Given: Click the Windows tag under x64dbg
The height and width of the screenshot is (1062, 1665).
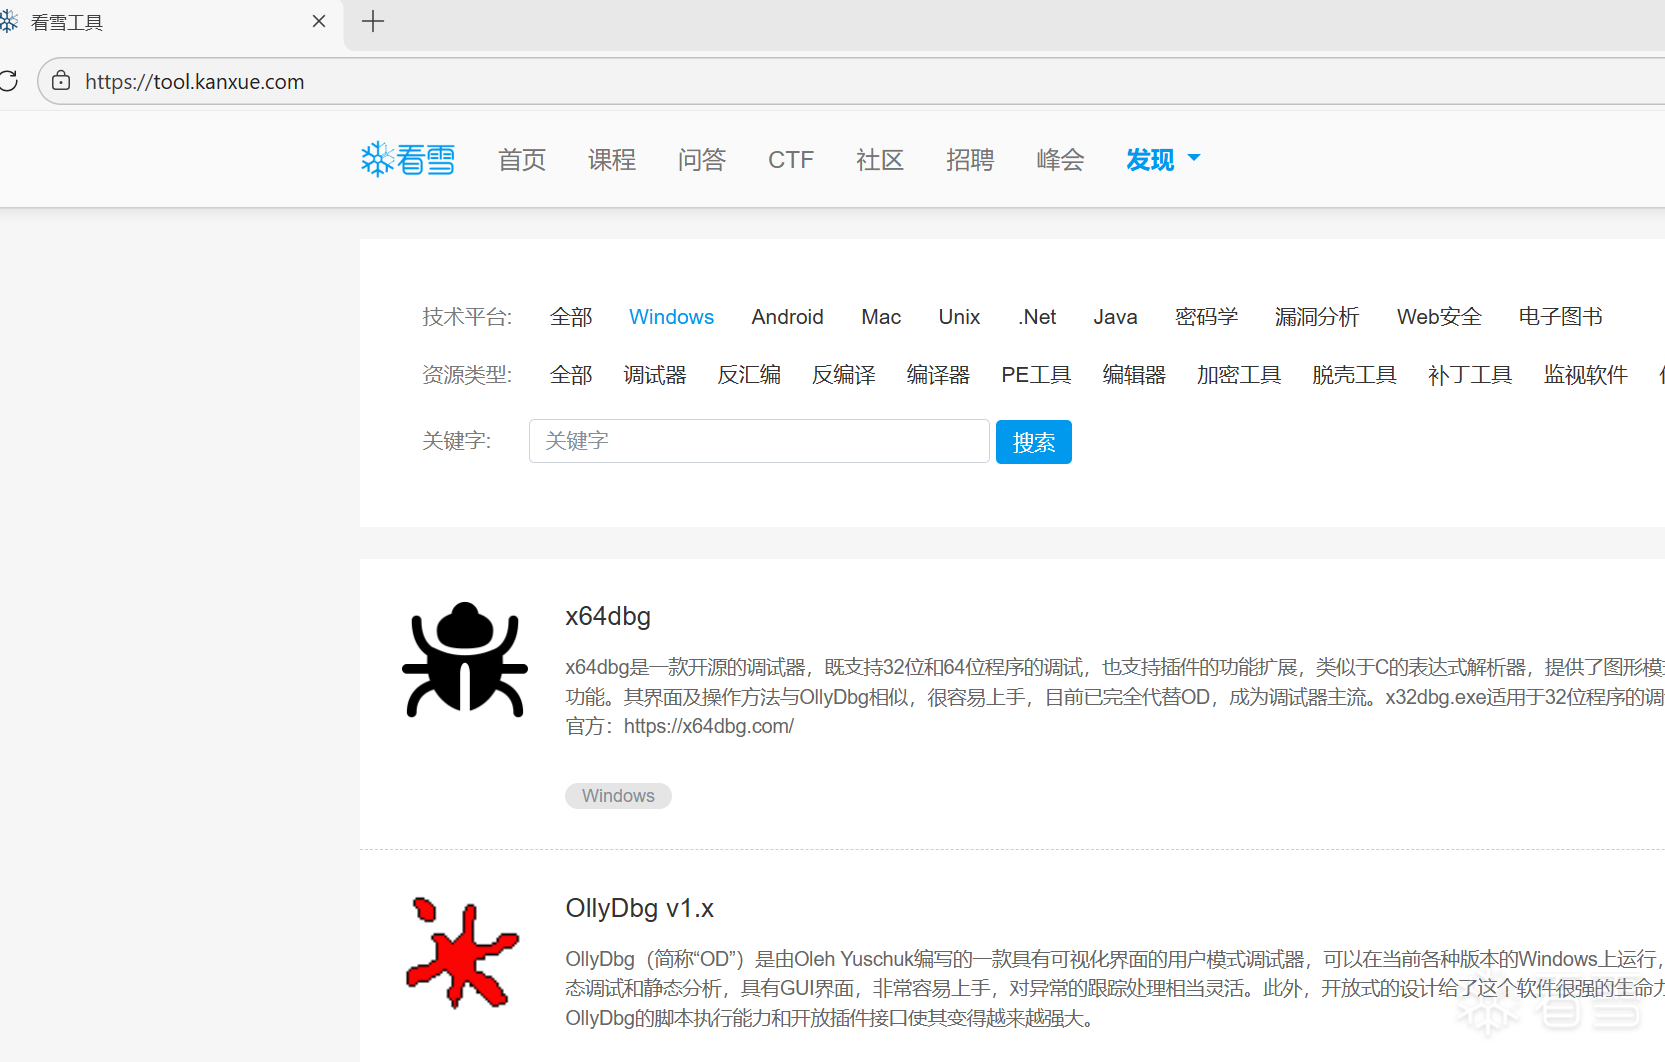Looking at the screenshot, I should coord(618,796).
